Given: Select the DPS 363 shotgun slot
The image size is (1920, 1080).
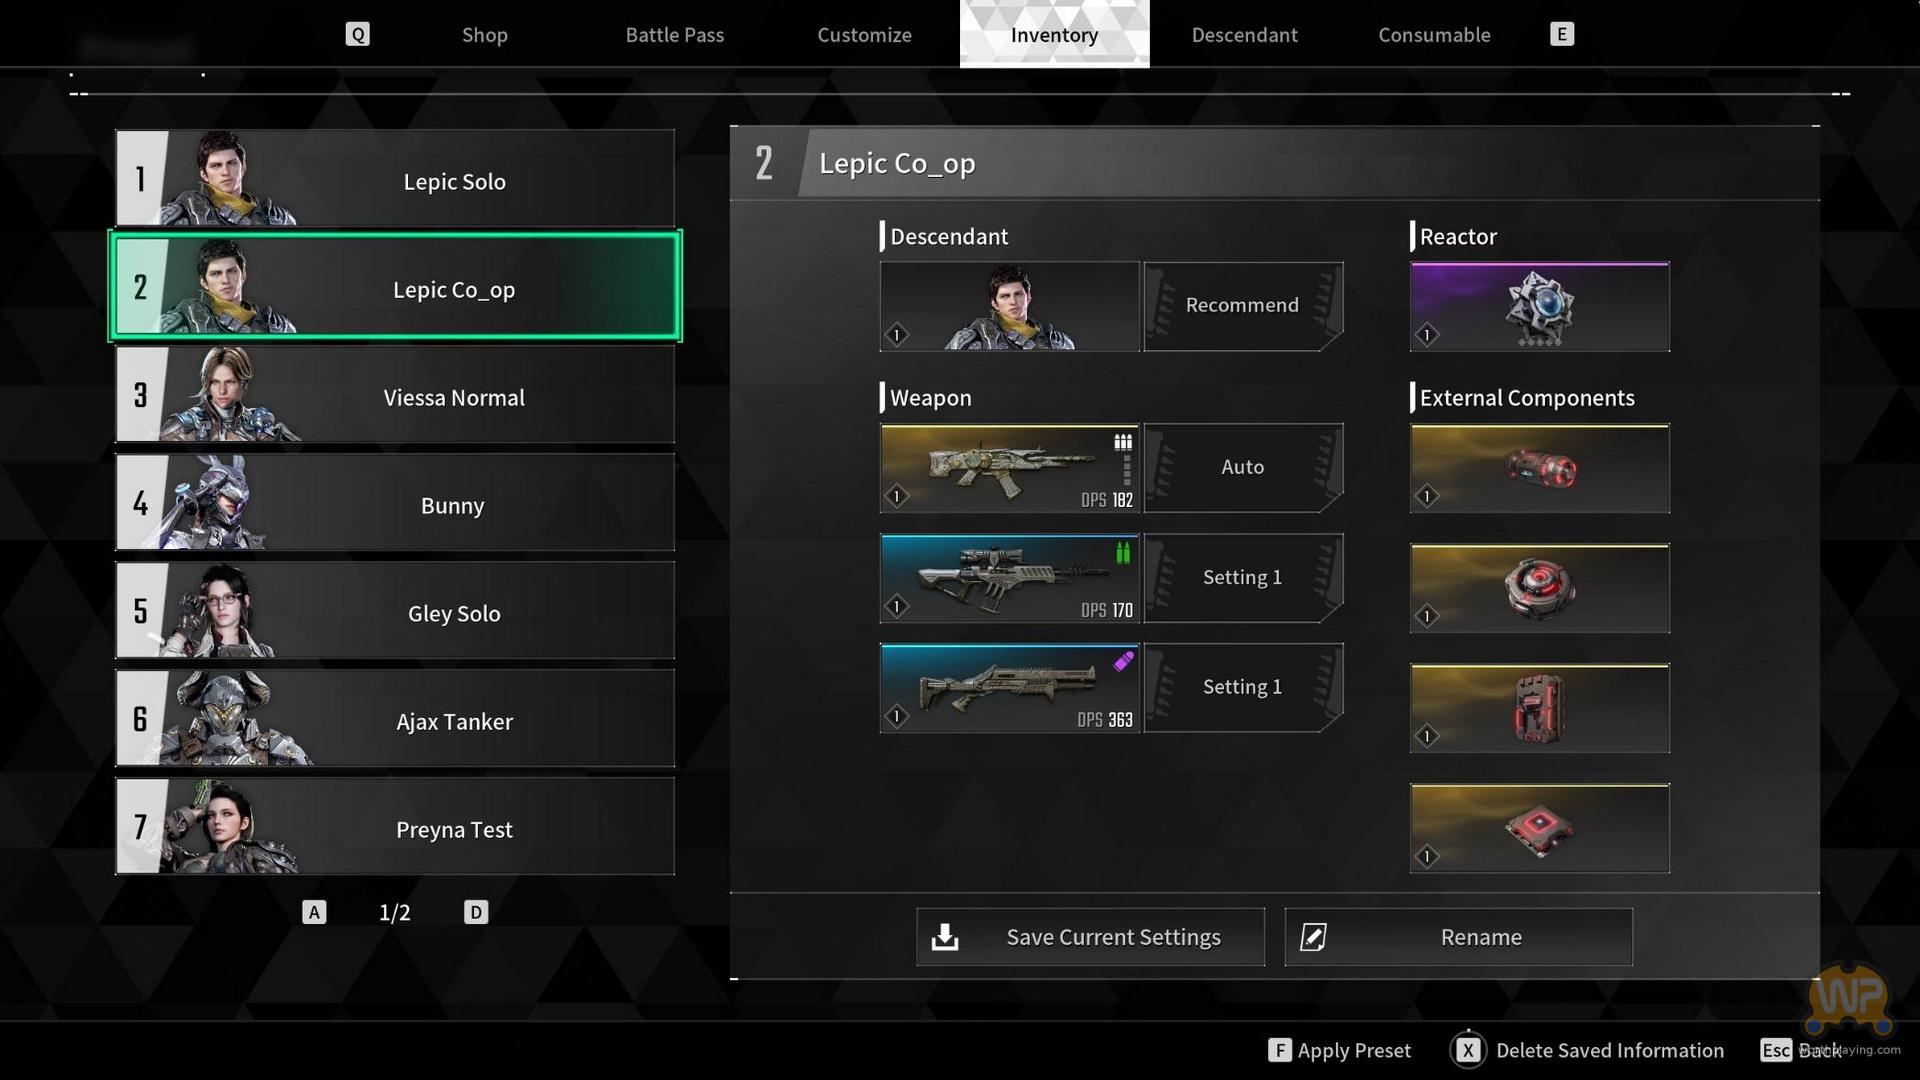Looking at the screenshot, I should 1009,688.
